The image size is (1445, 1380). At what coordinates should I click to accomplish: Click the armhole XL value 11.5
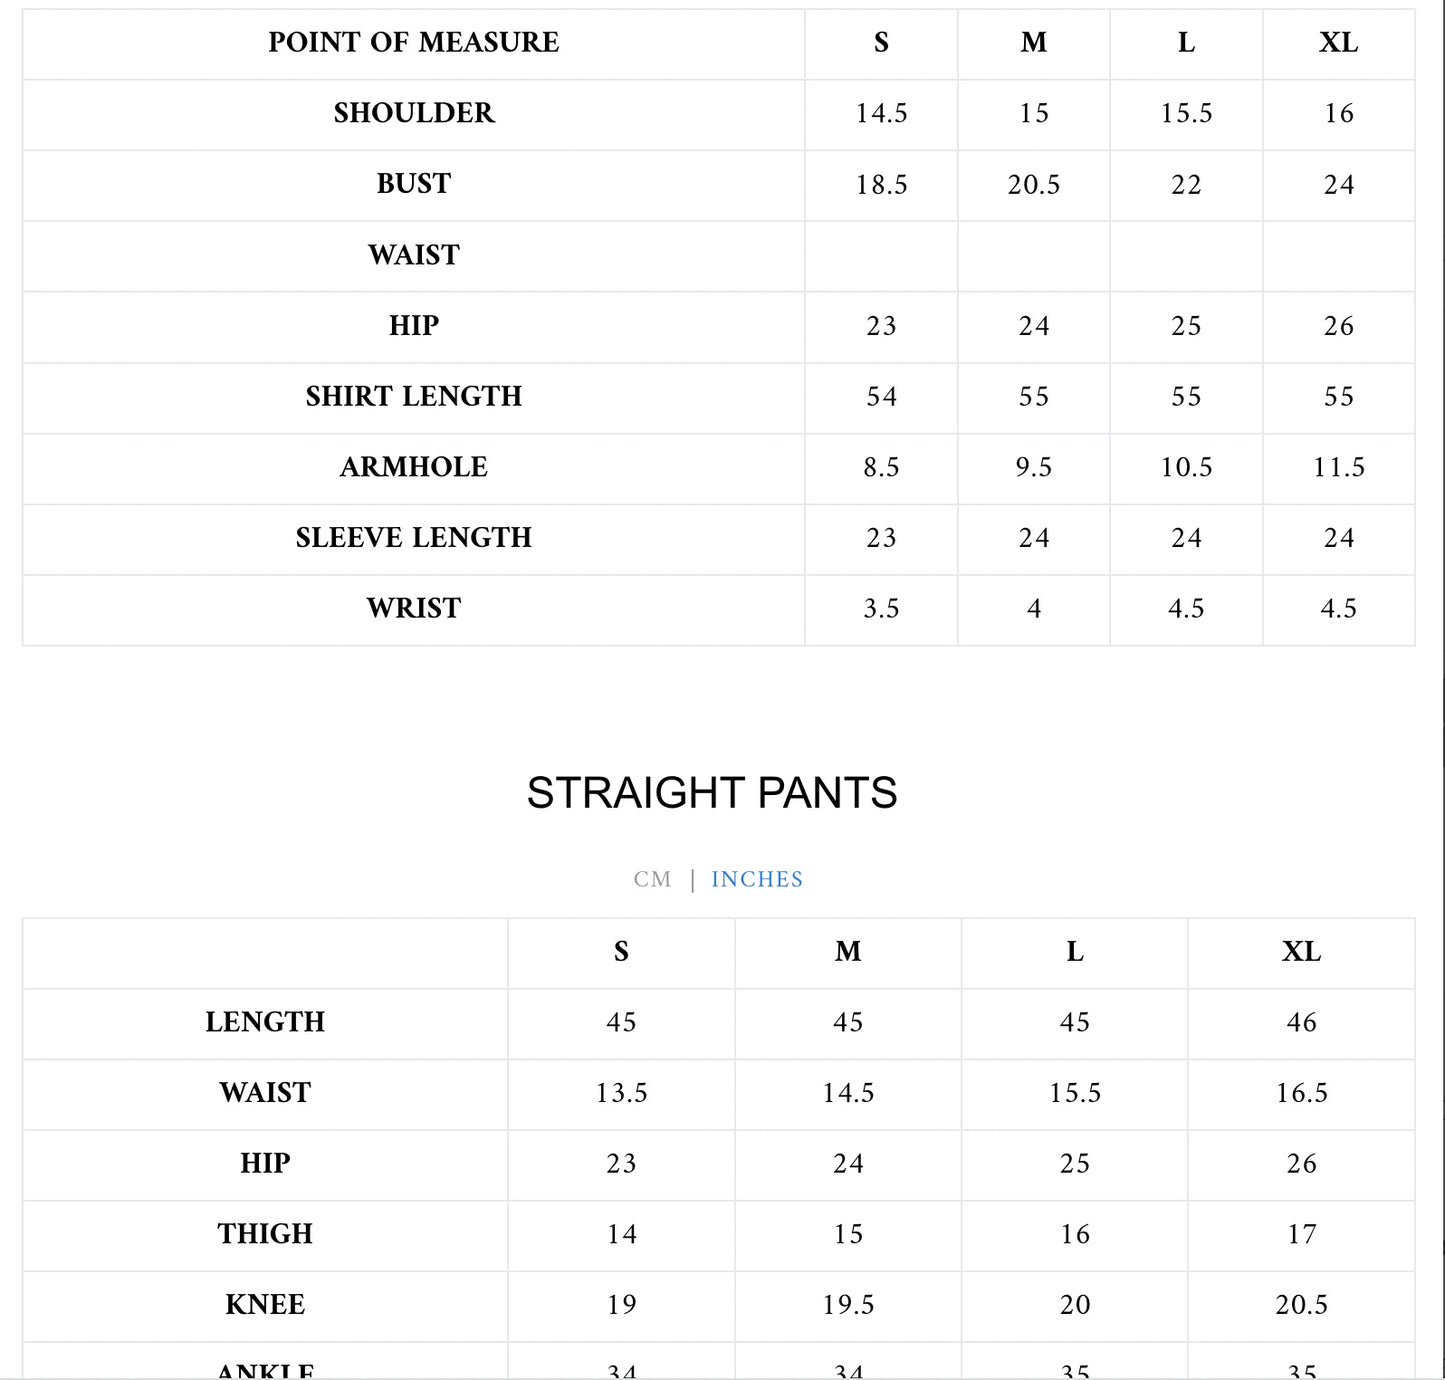(x=1338, y=467)
